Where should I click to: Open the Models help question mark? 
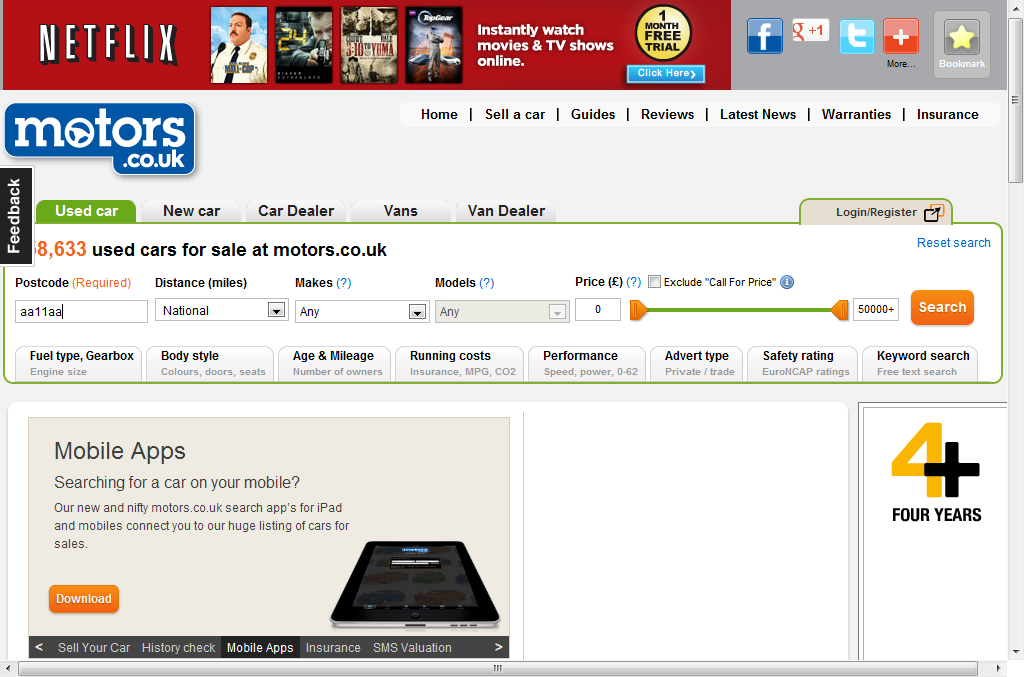[487, 283]
